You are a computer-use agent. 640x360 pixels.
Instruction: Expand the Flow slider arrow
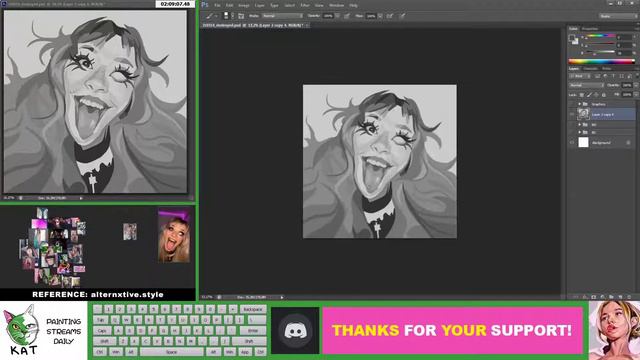[380, 16]
